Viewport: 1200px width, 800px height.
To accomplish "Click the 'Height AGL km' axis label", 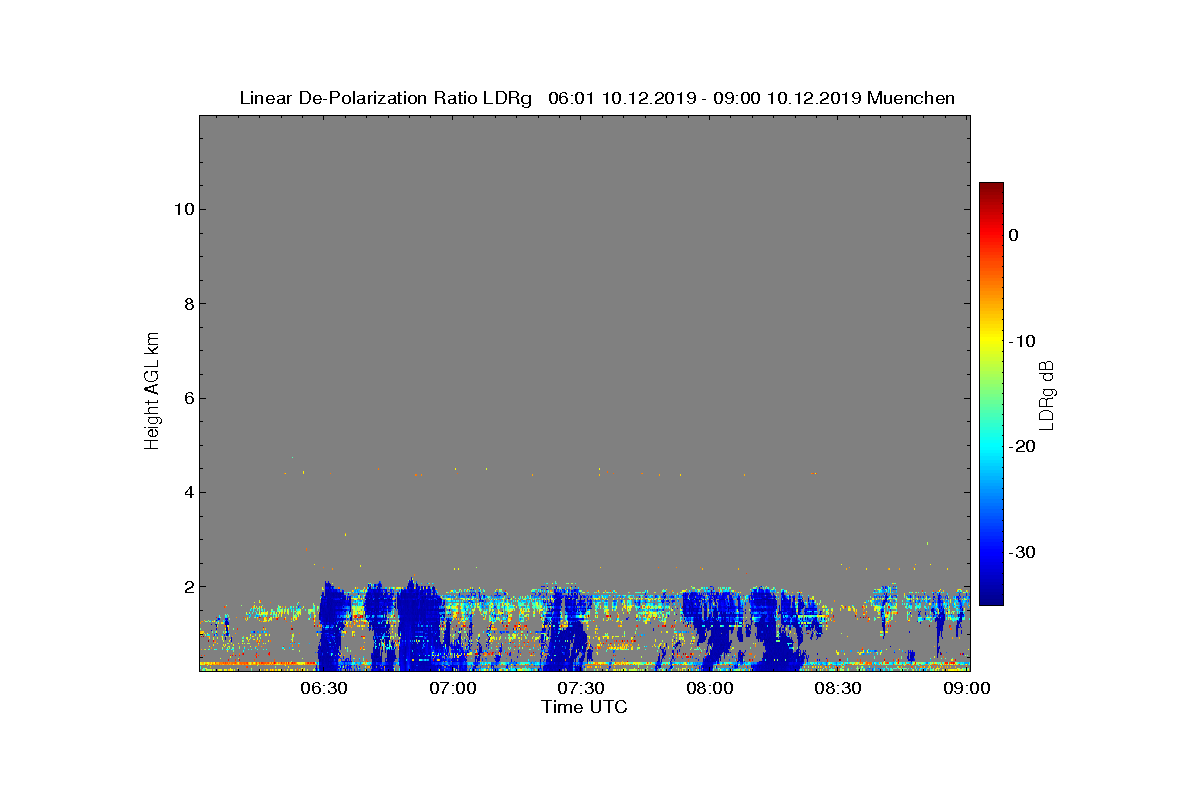I will click(152, 393).
